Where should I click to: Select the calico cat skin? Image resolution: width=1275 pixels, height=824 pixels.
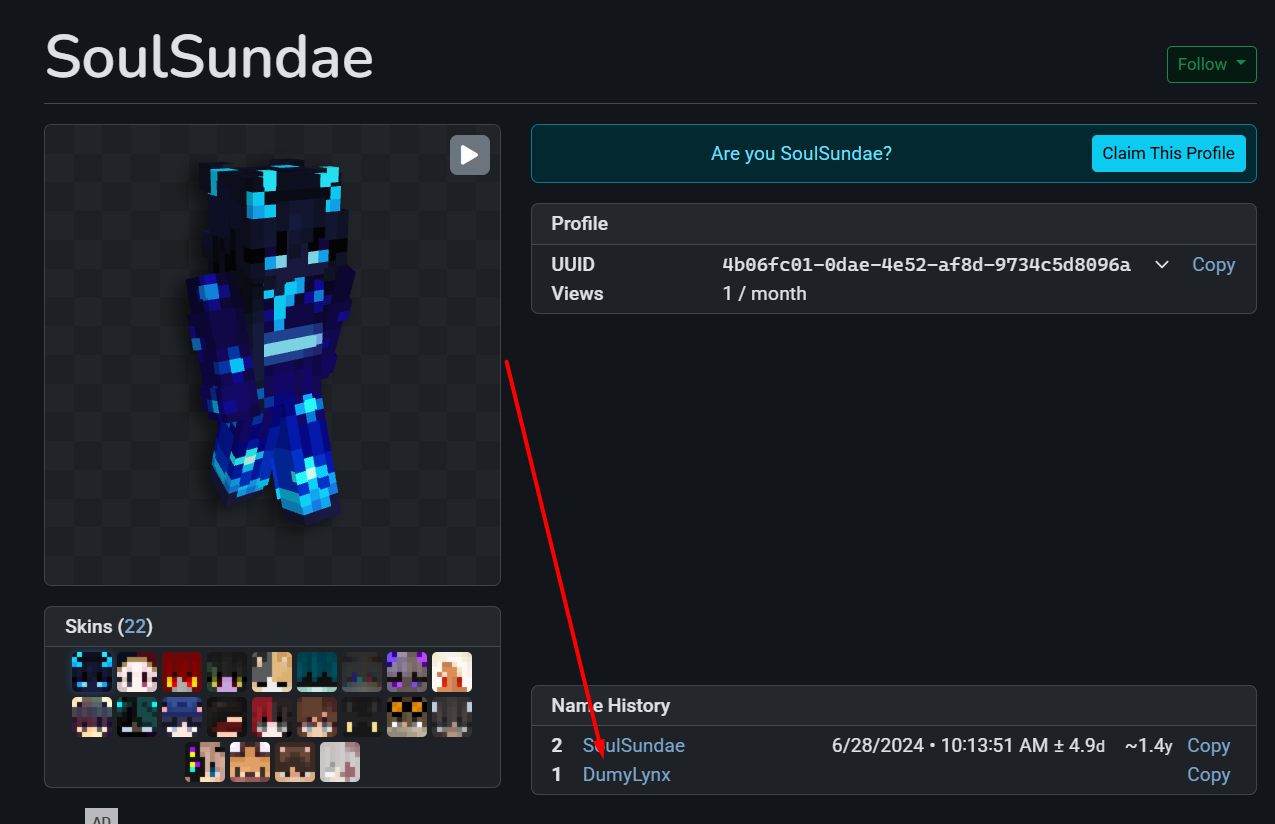point(272,672)
